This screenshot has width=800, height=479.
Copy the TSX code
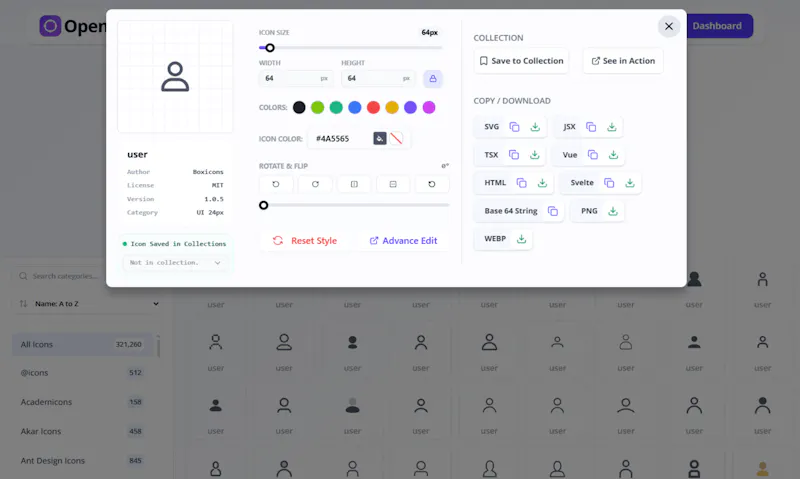click(x=514, y=155)
